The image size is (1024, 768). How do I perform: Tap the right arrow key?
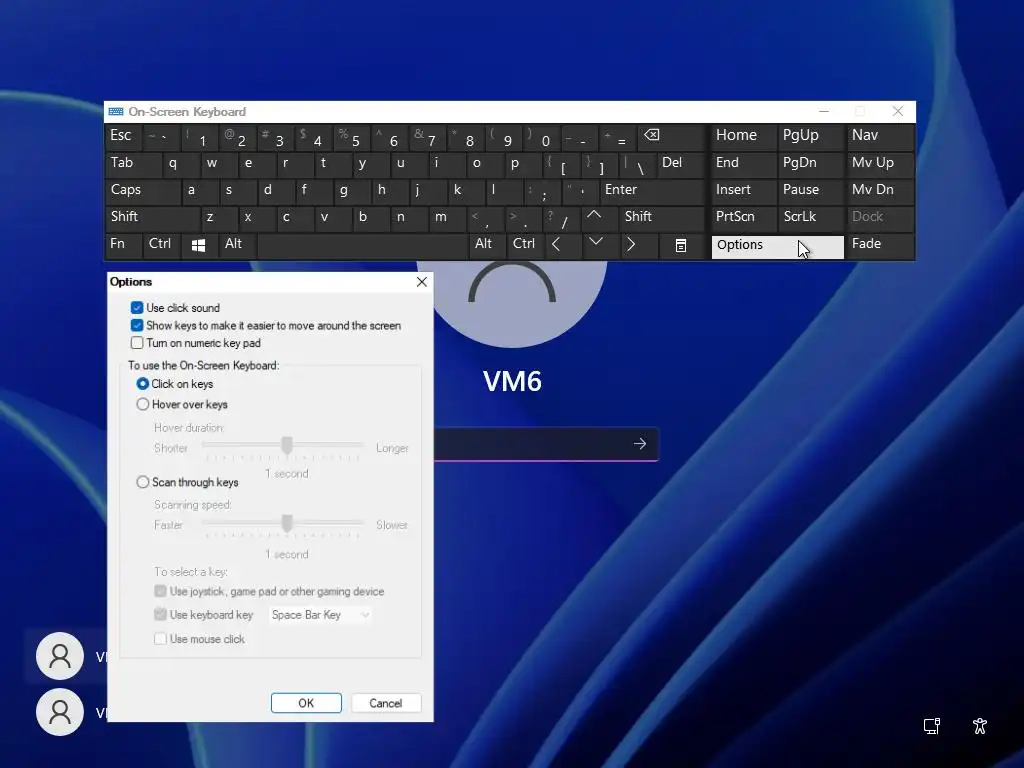(x=632, y=246)
